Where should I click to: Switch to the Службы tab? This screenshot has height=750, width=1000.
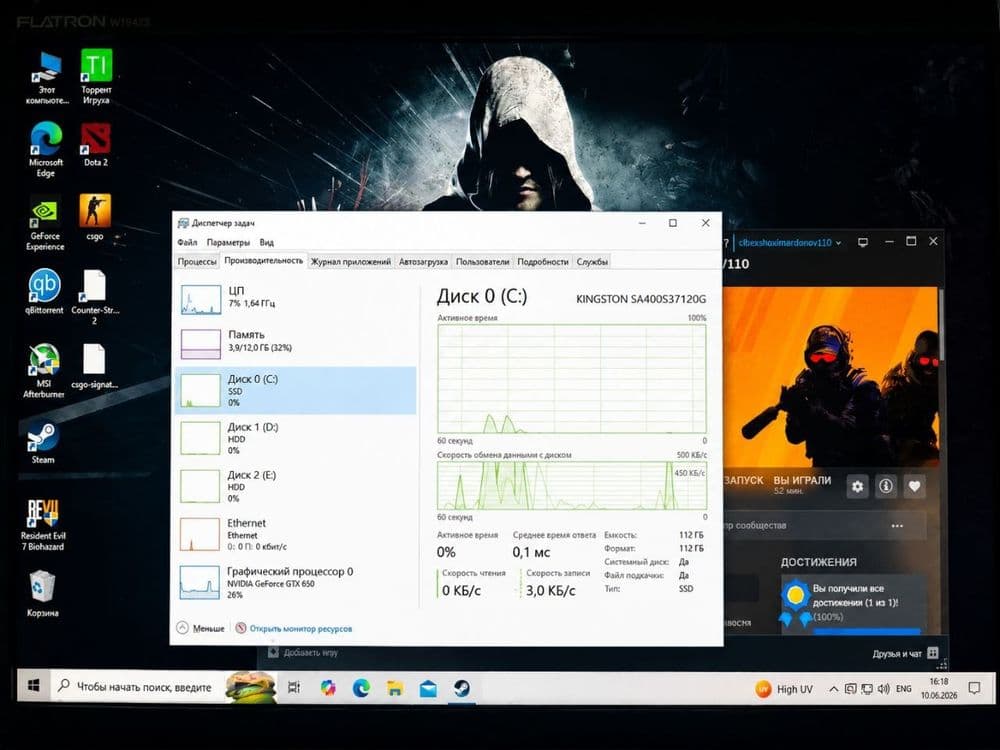pos(592,261)
